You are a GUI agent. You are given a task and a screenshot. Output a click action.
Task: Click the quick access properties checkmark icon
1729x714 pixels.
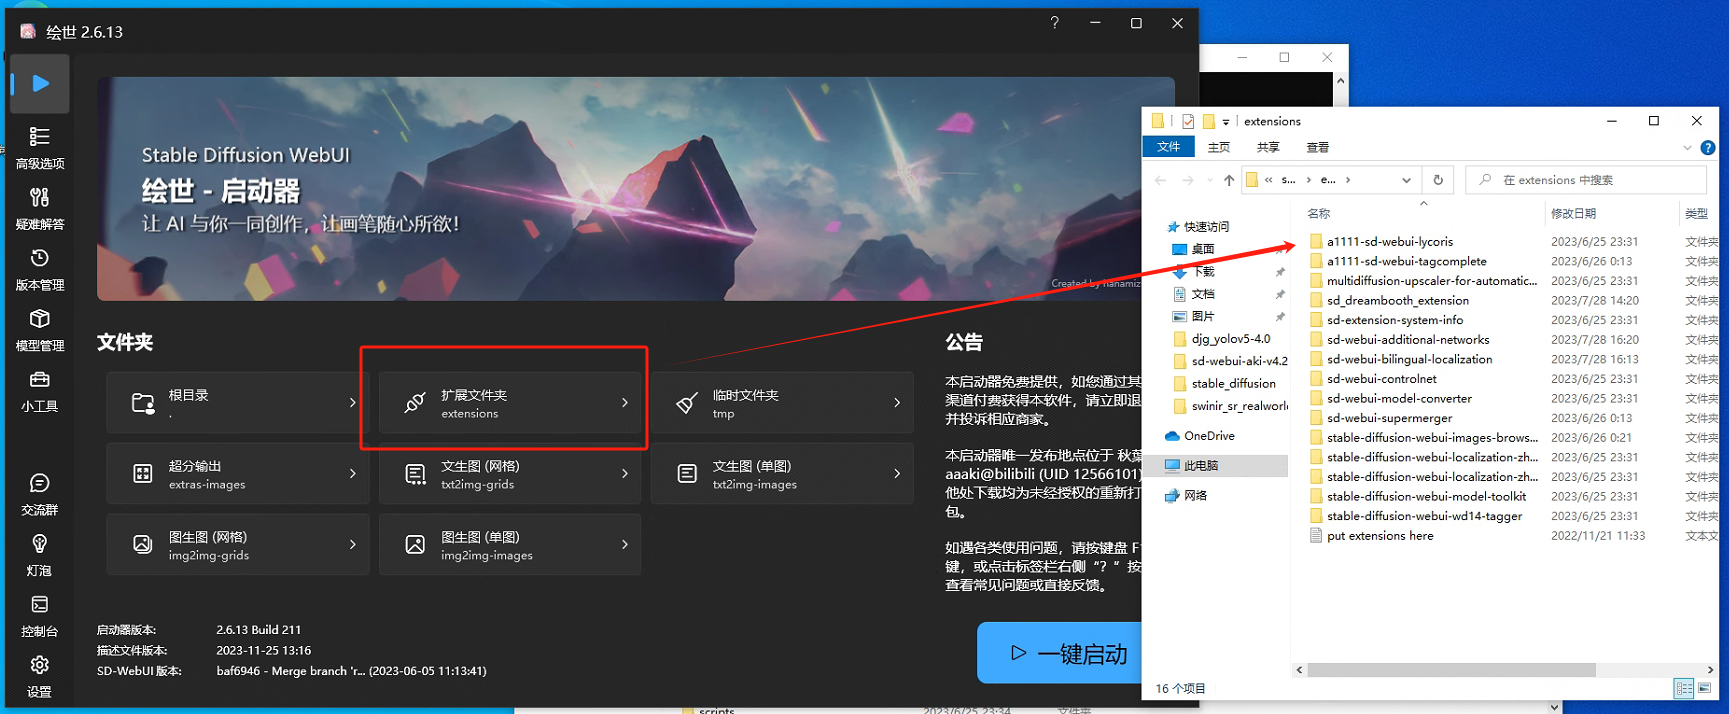1187,121
